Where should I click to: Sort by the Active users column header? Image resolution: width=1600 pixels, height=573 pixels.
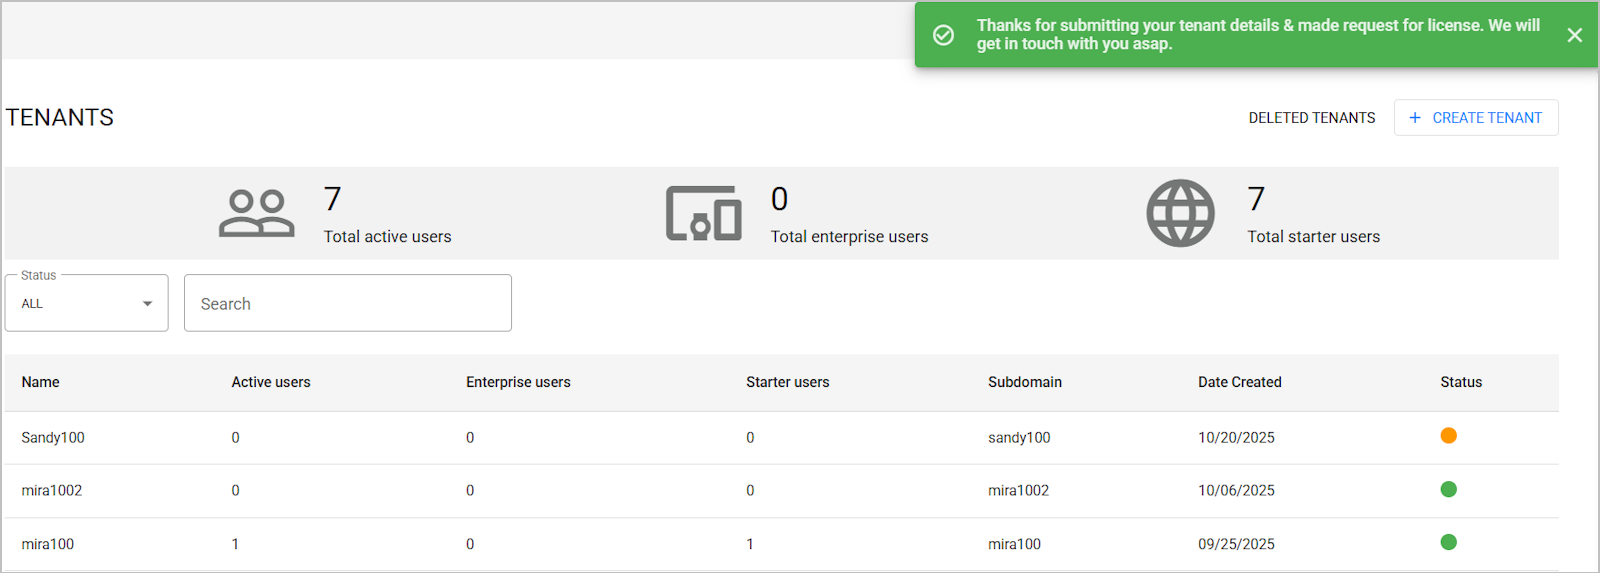(x=271, y=382)
